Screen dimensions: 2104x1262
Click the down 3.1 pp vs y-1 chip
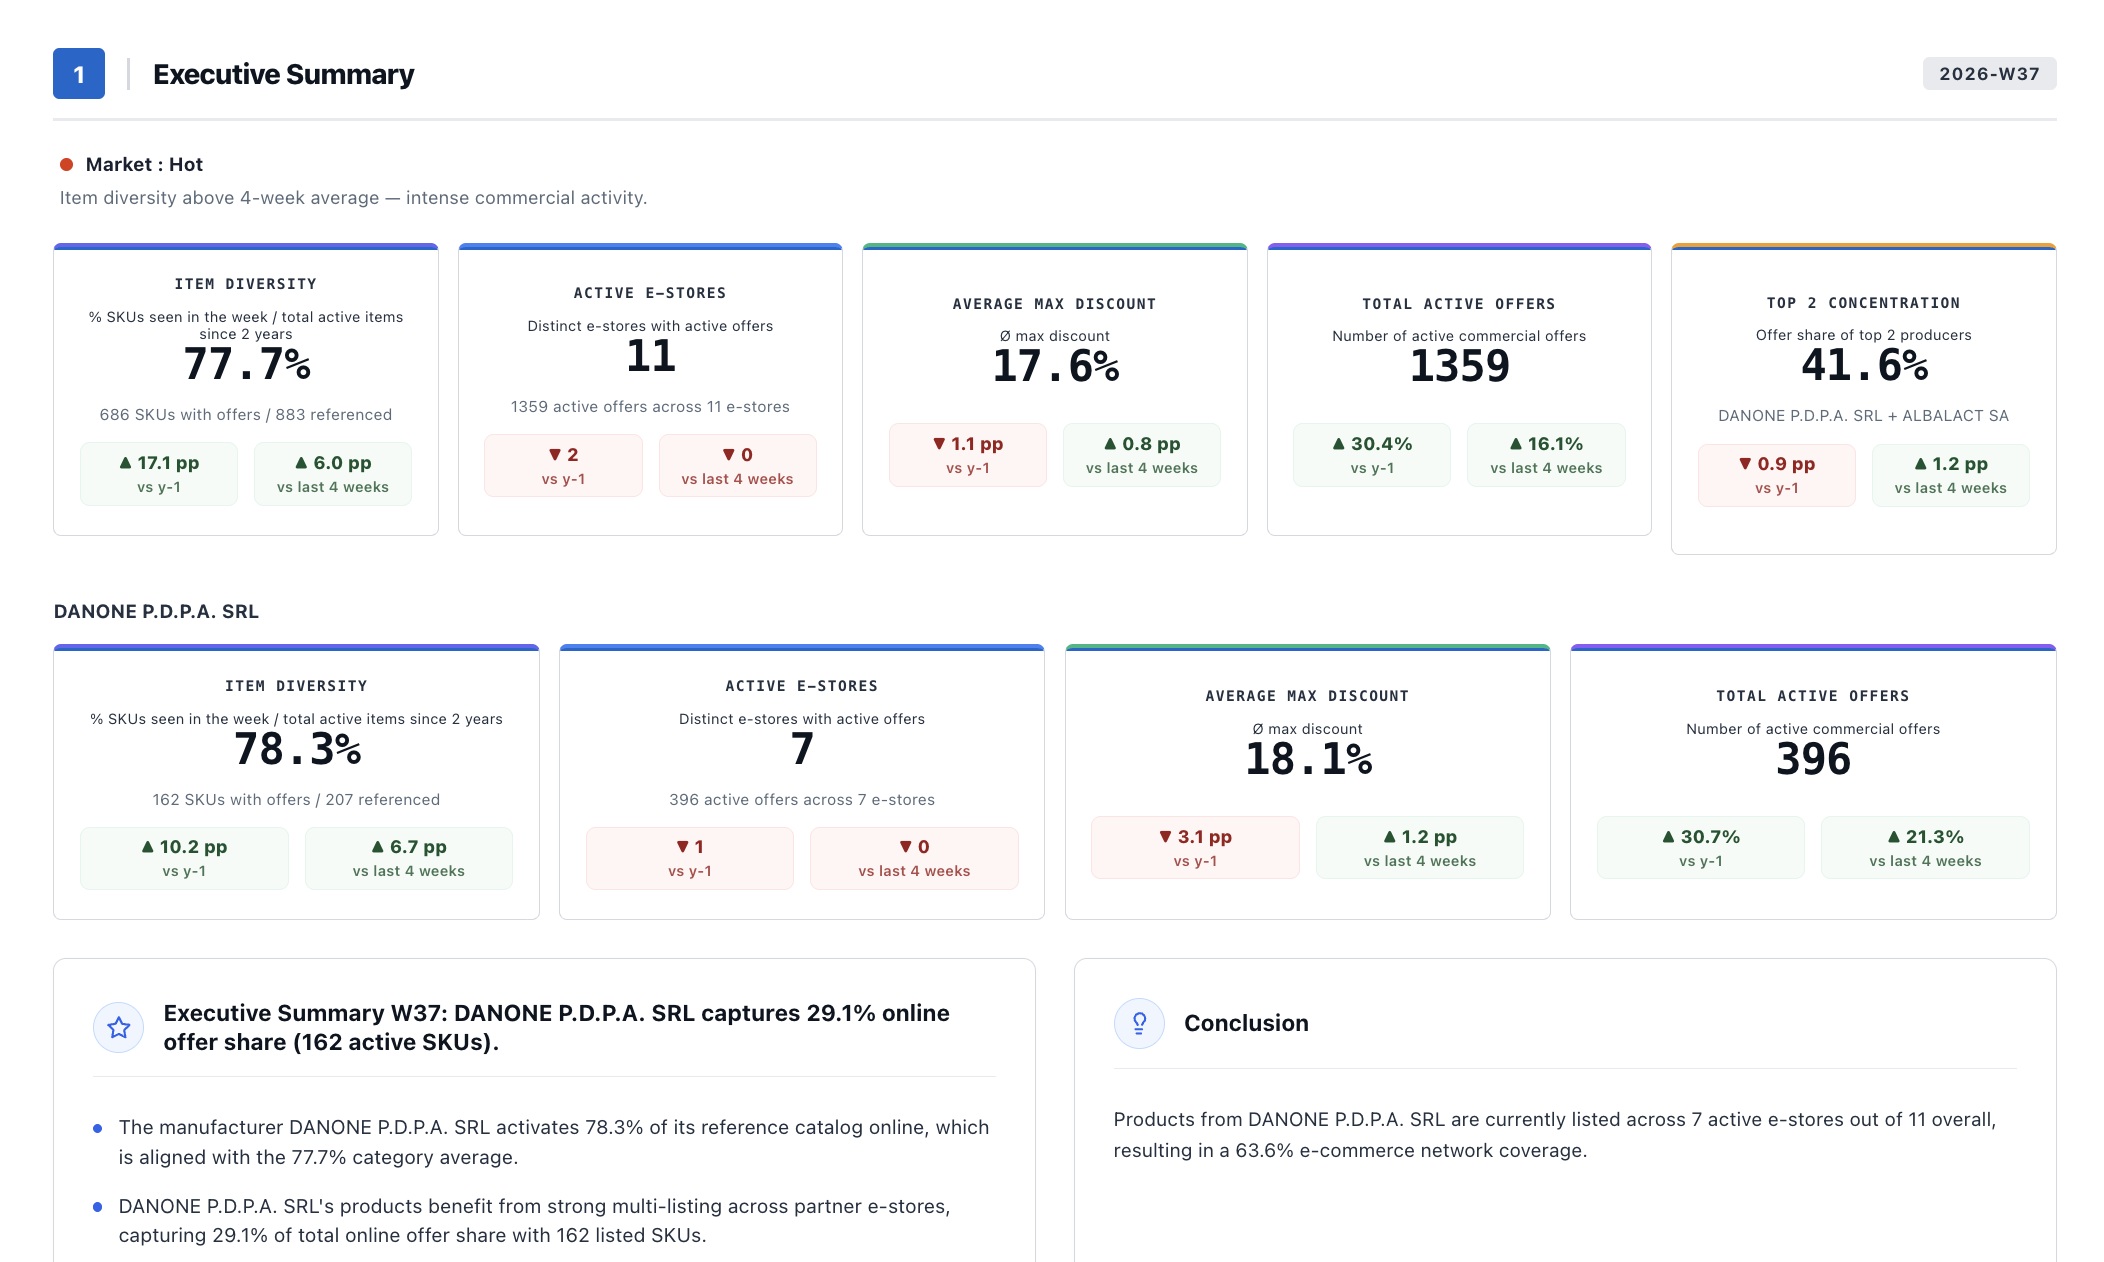(1196, 848)
